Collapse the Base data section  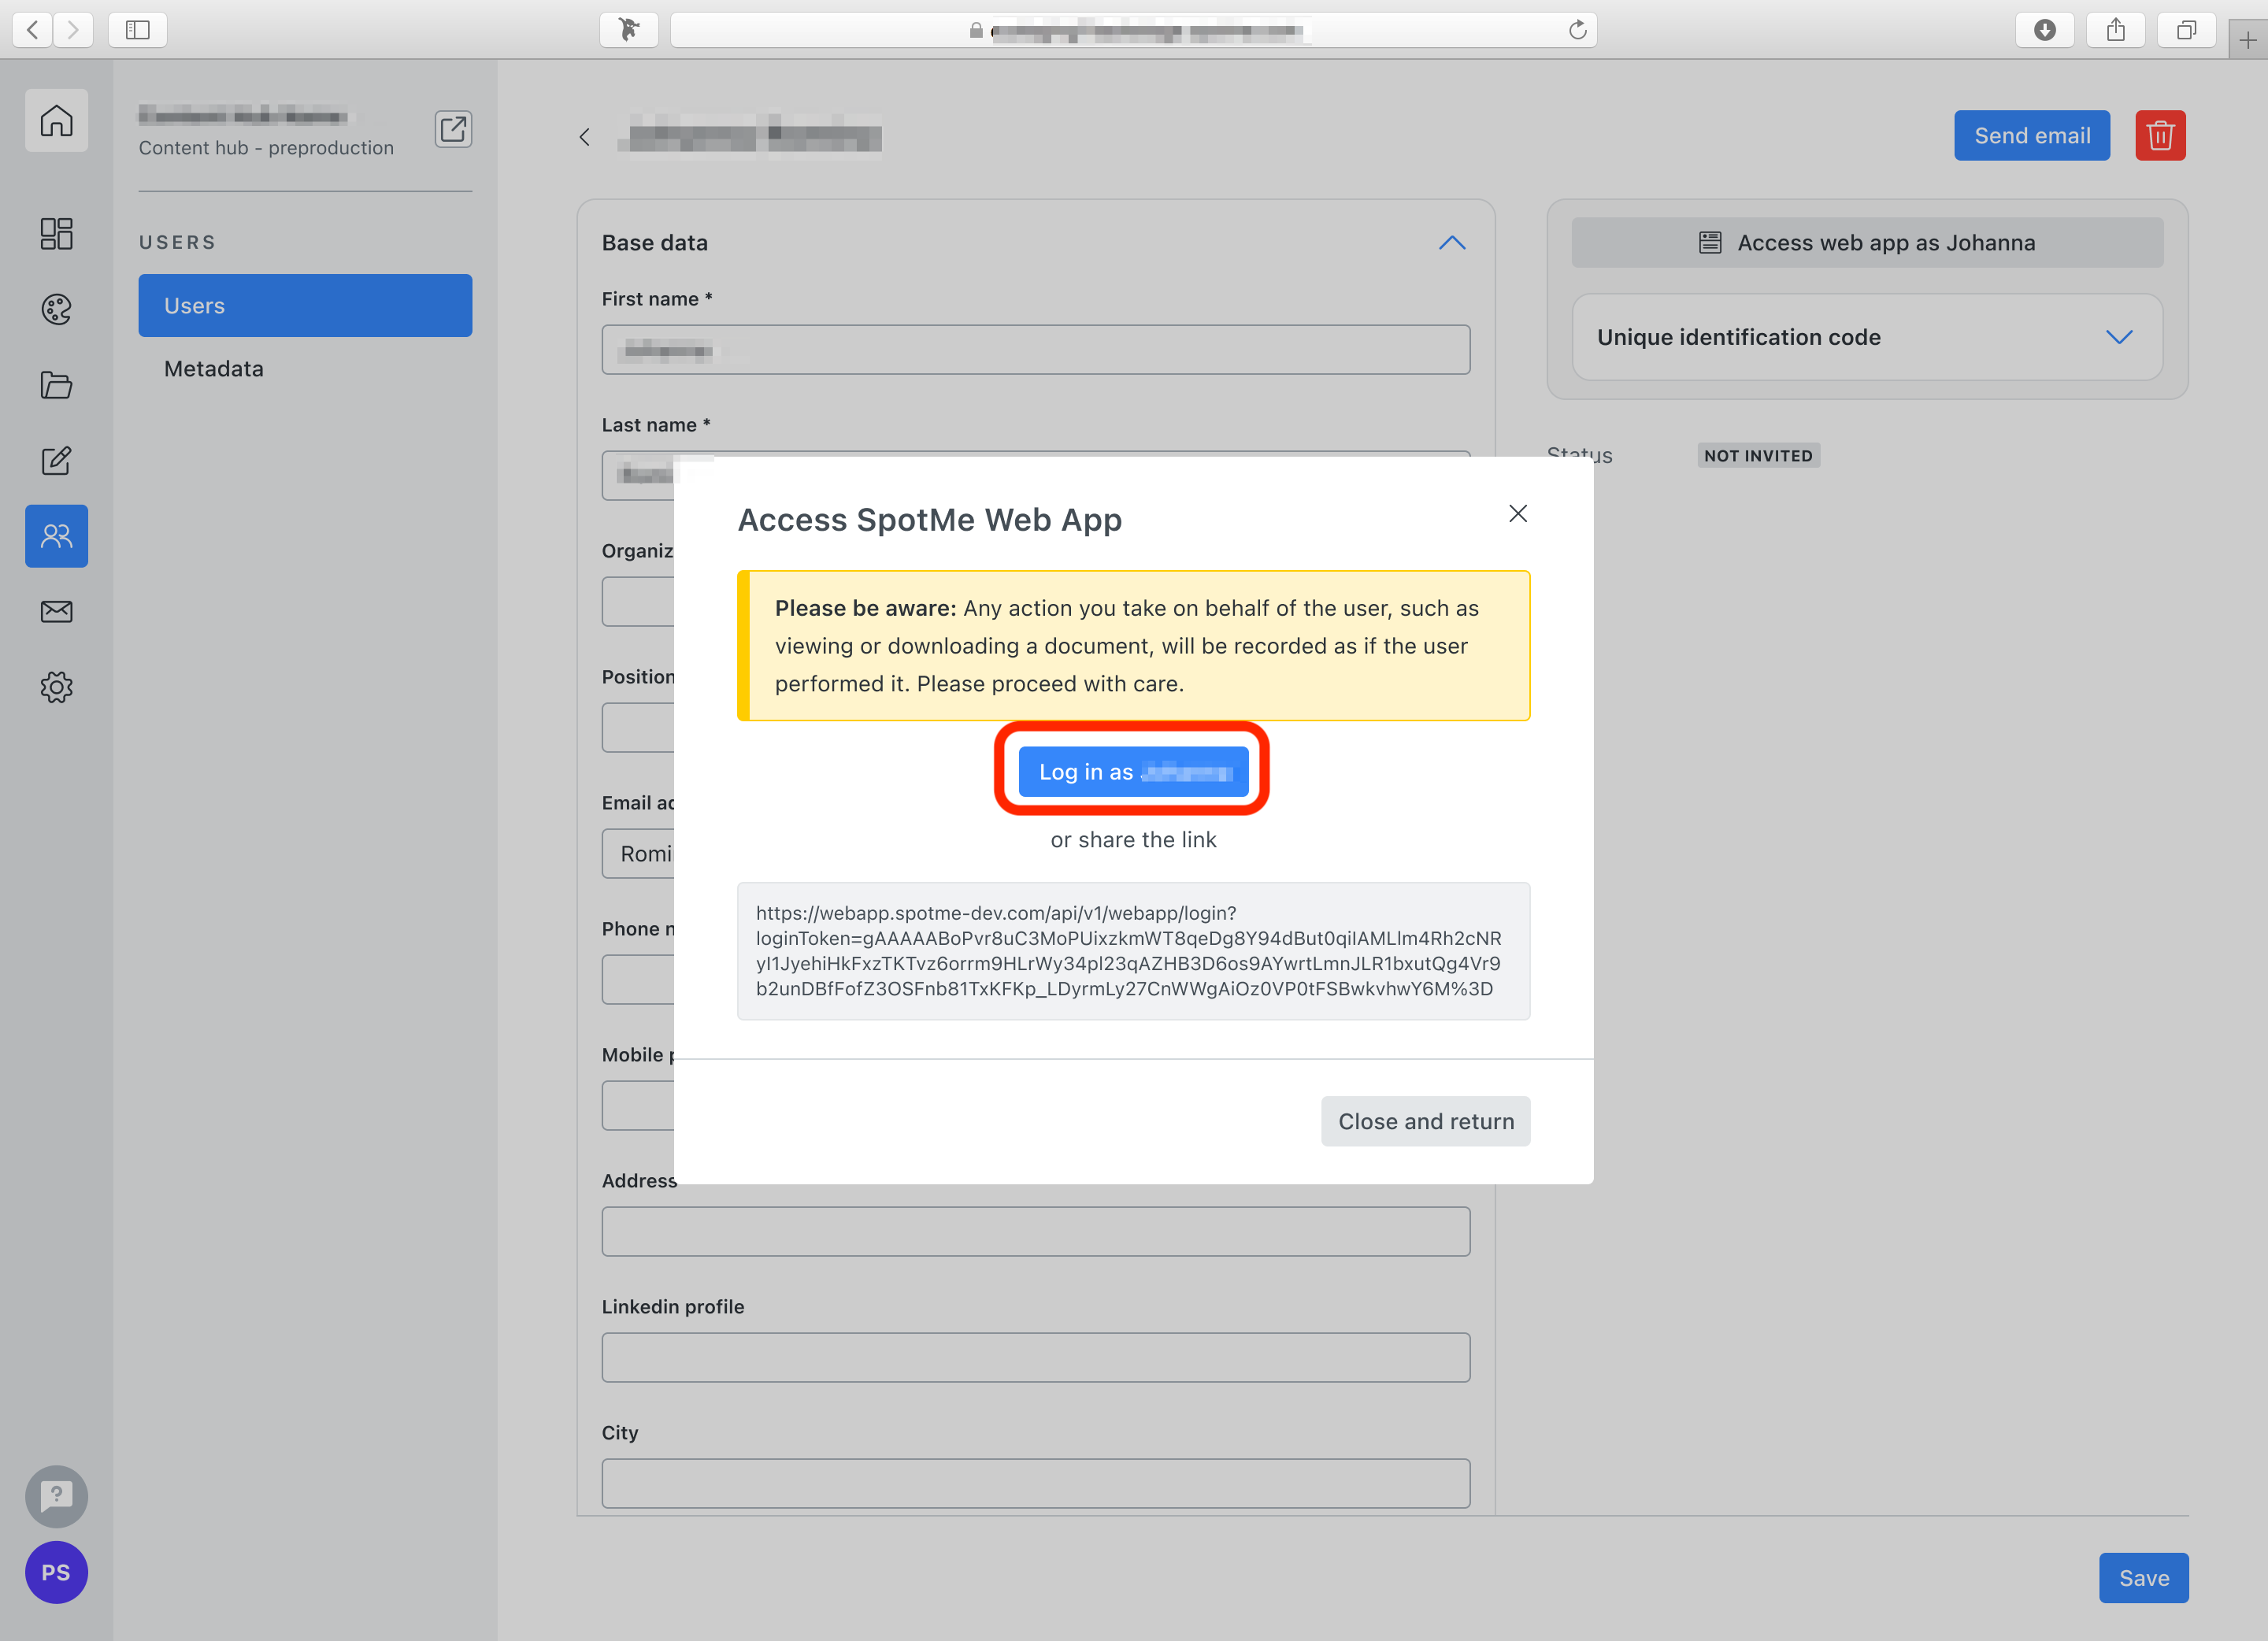(x=1452, y=242)
